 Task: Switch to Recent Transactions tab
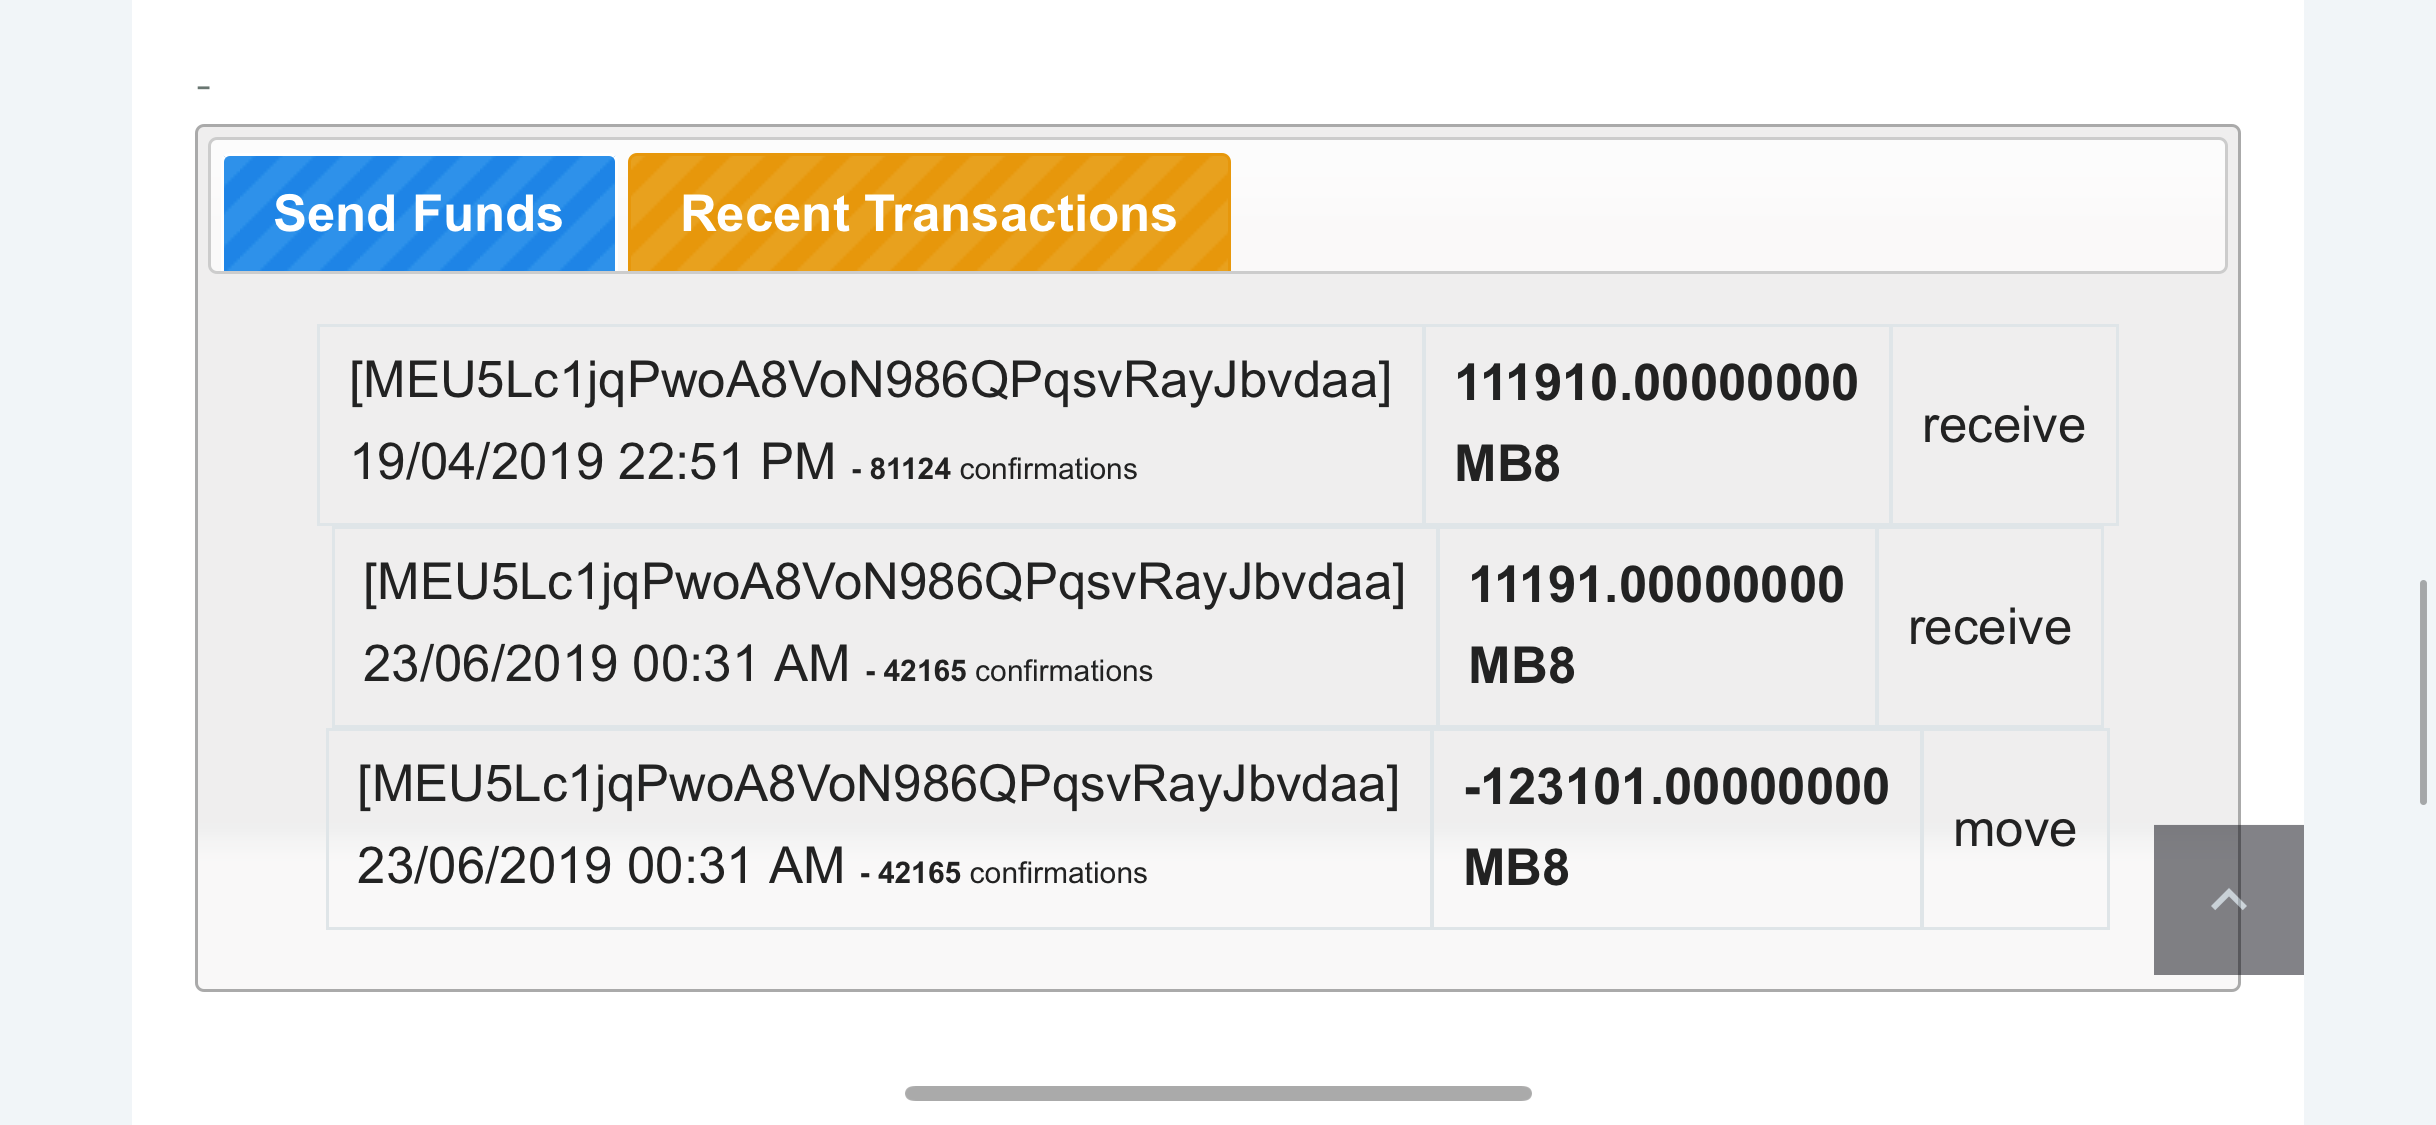coord(929,213)
